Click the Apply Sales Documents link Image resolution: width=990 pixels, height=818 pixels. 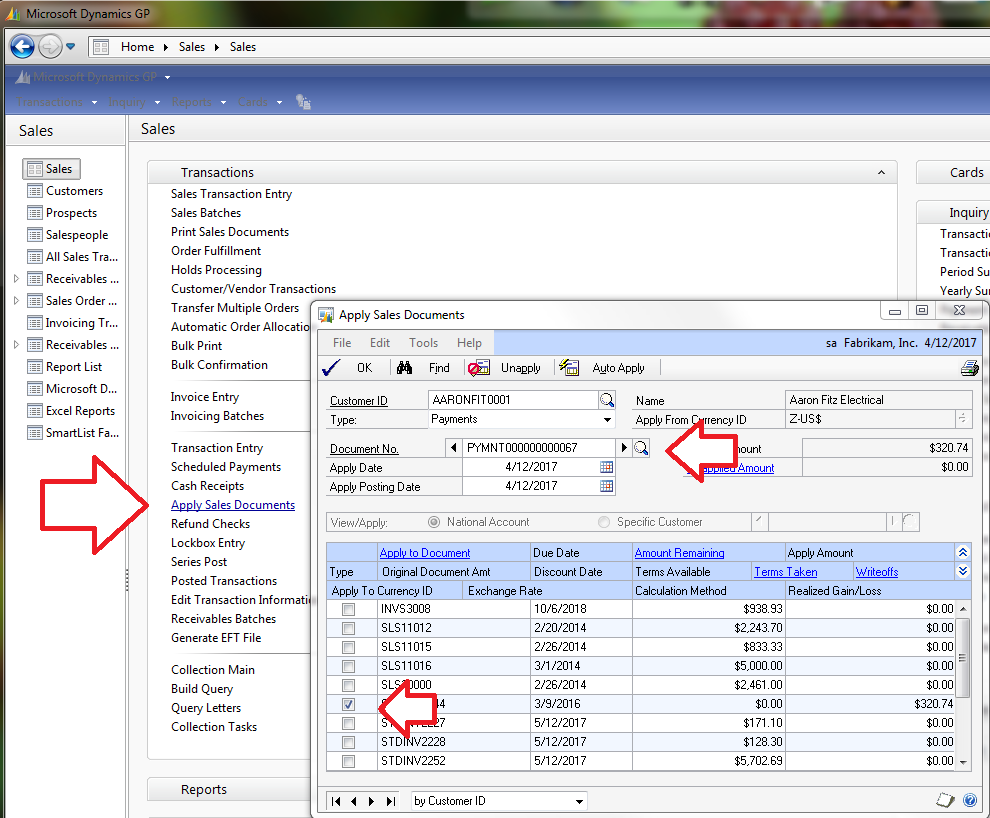[x=233, y=505]
